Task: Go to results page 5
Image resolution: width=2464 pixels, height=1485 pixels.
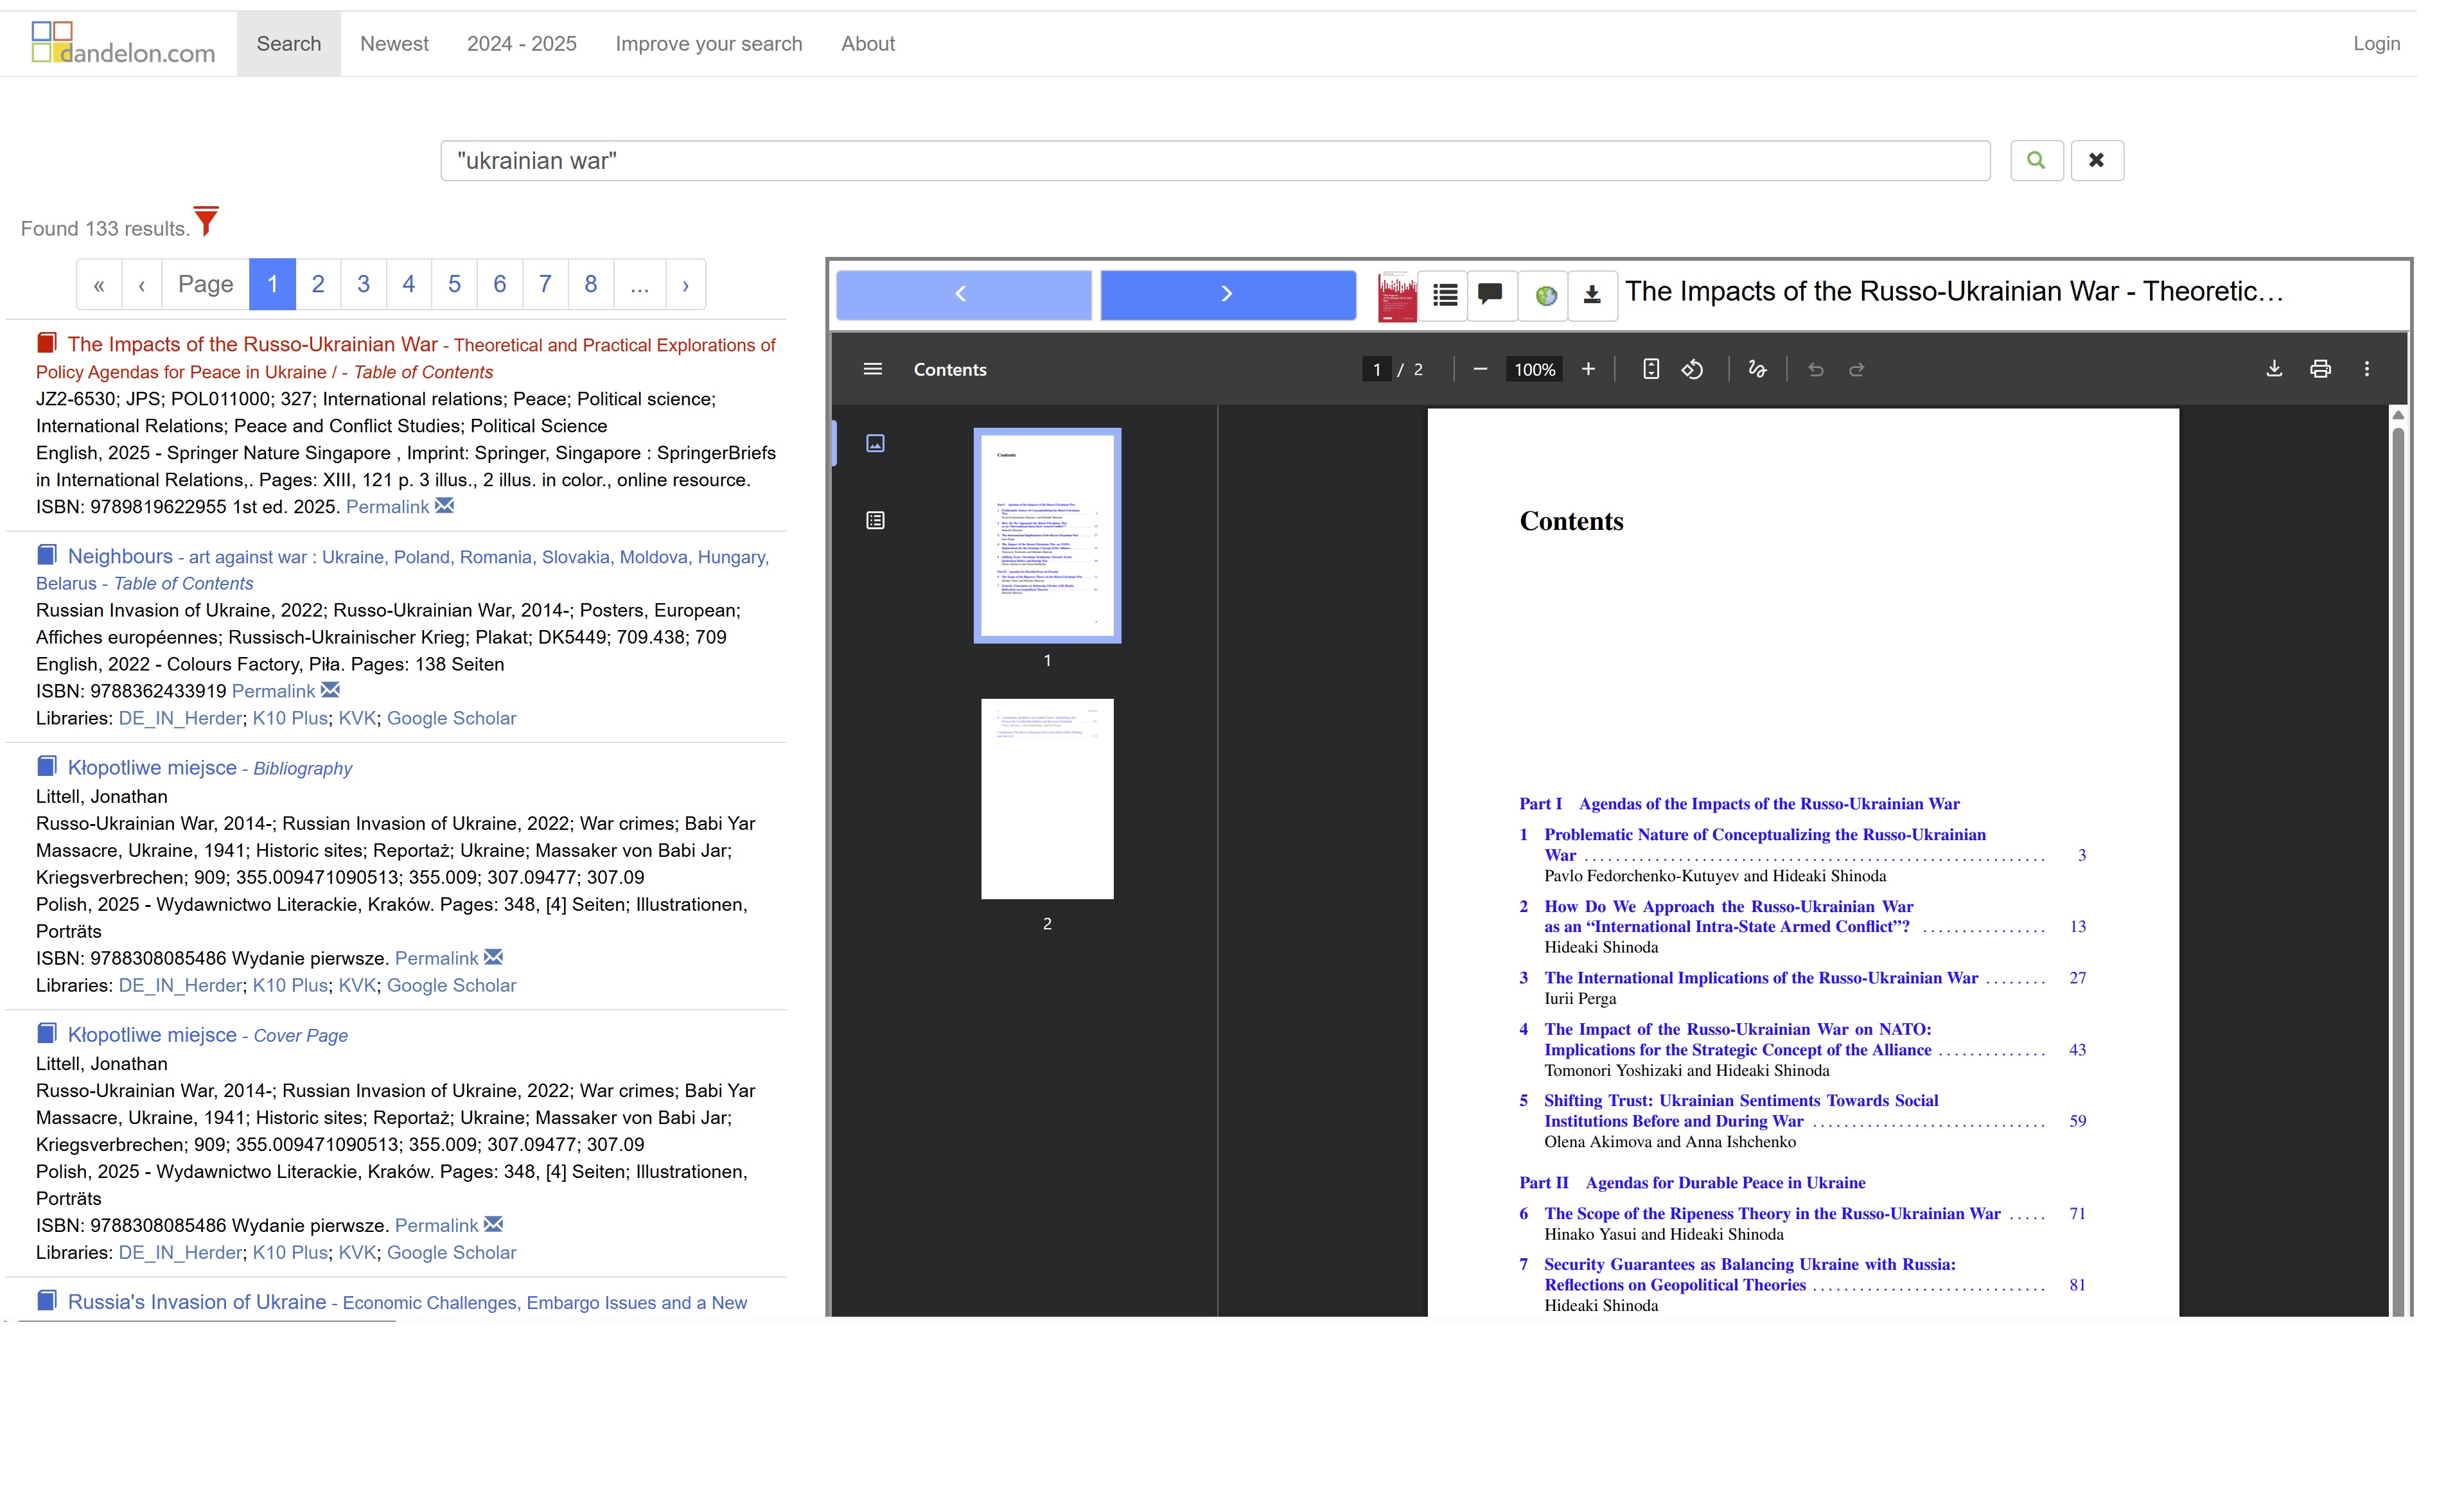Action: (455, 284)
